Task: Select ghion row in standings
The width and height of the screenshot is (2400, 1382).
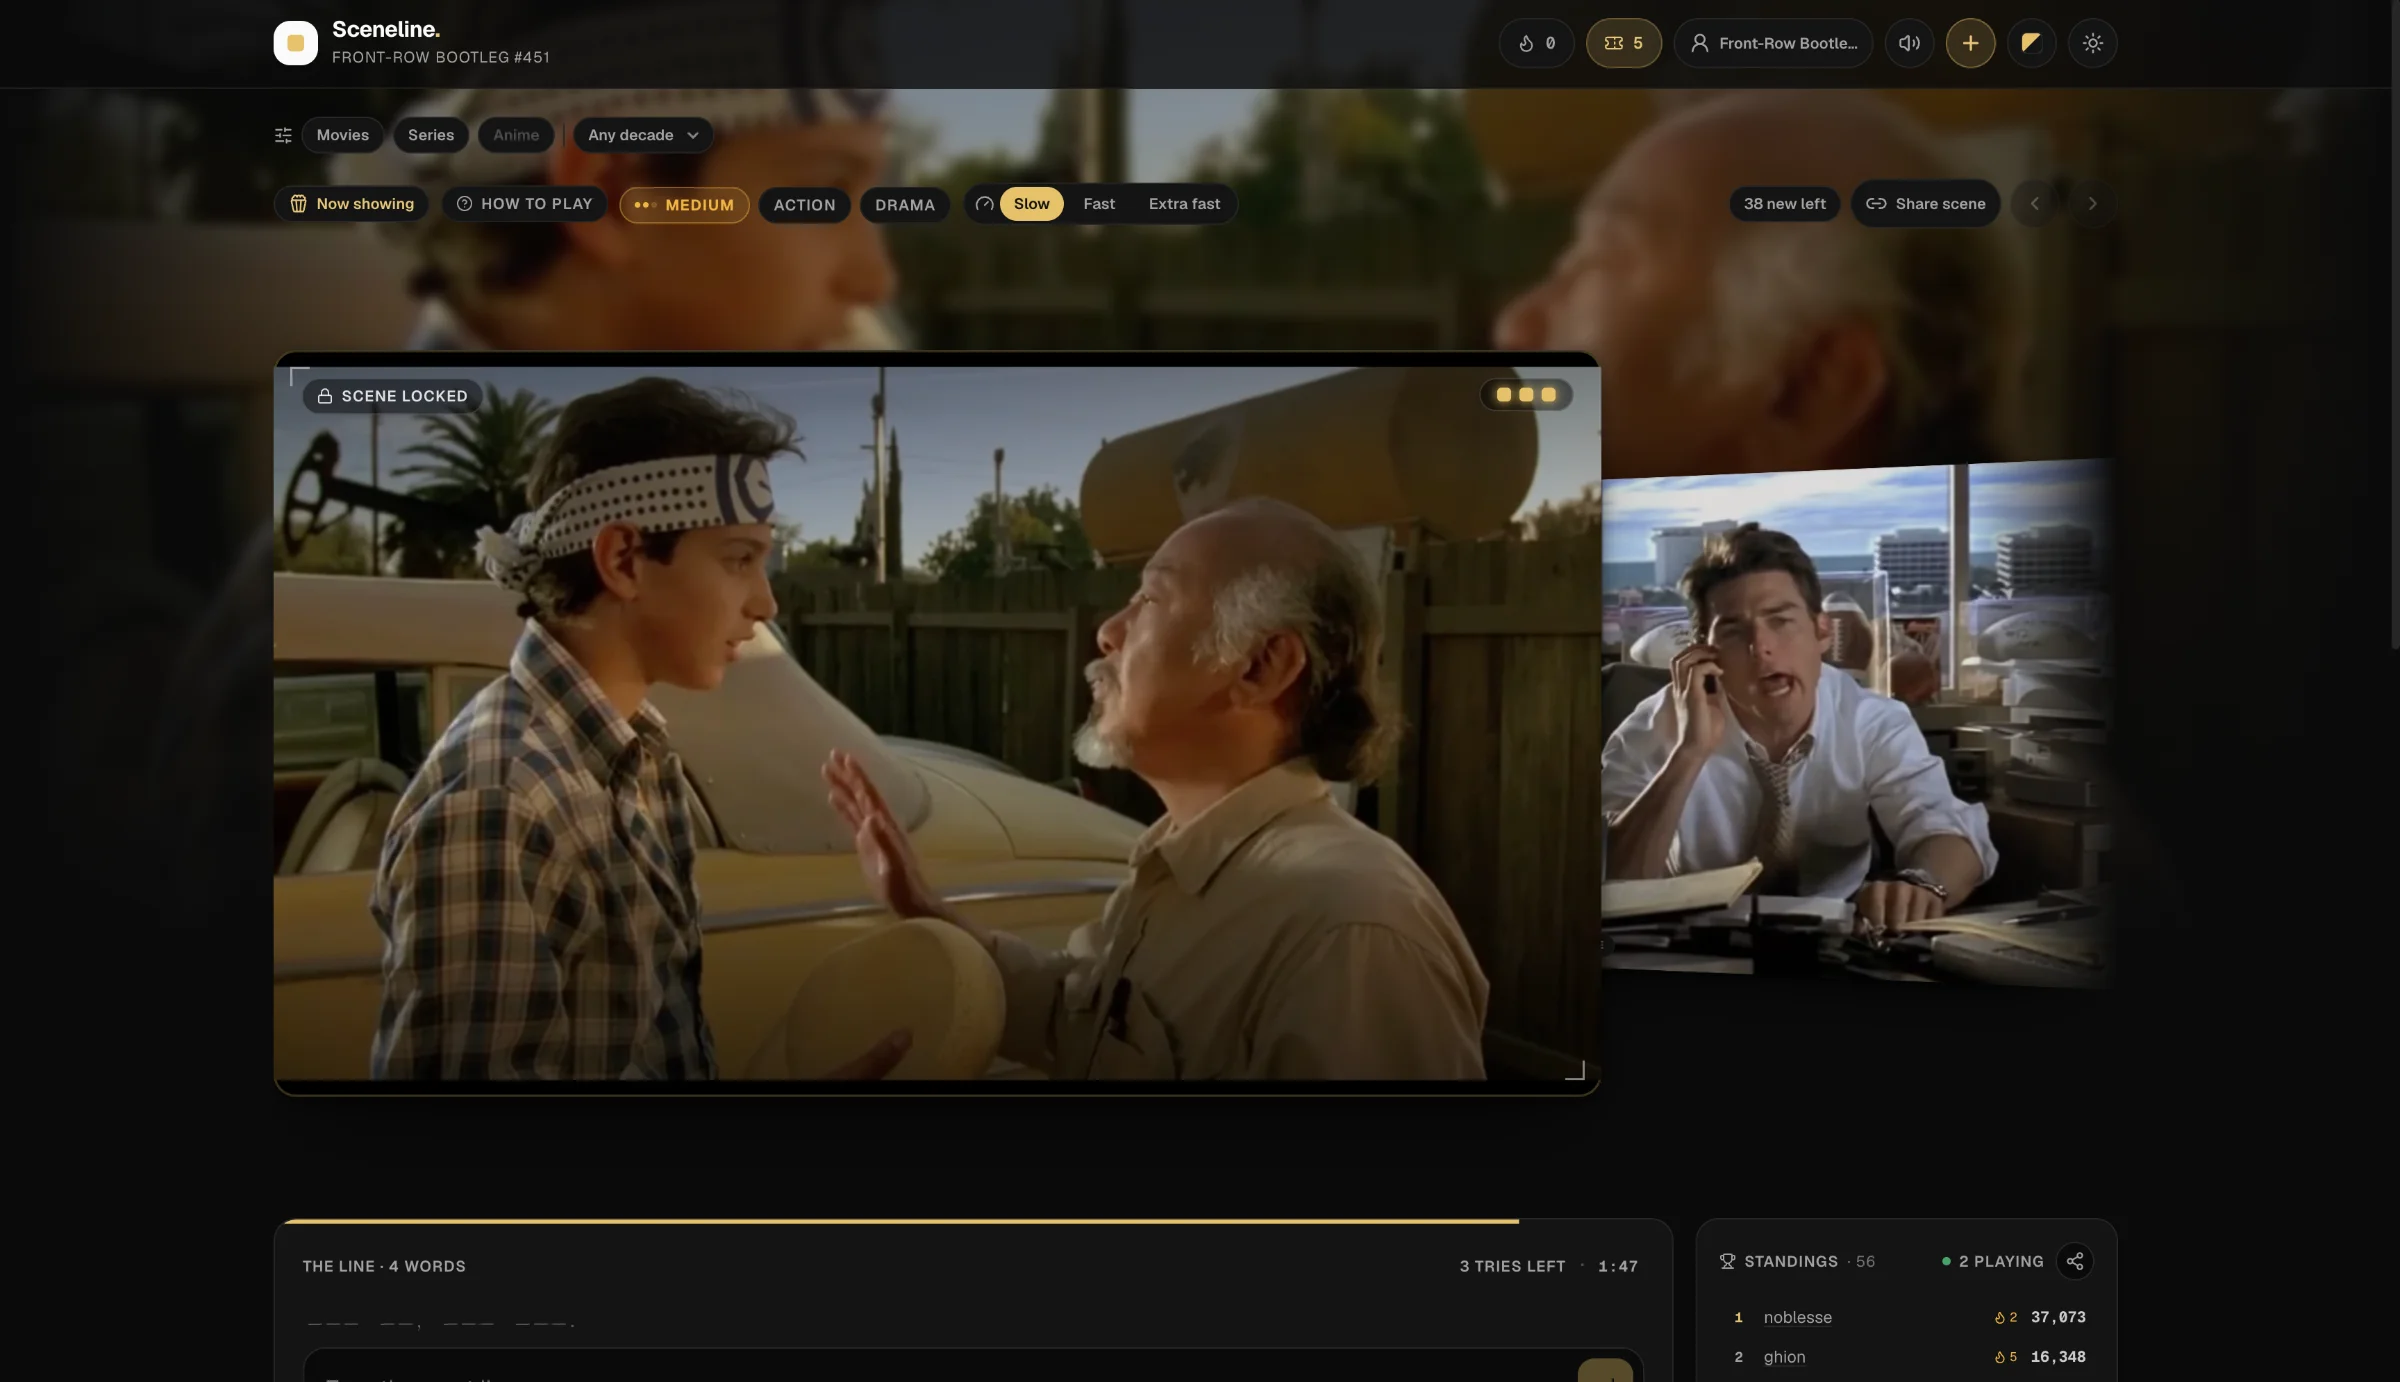Action: tap(1907, 1357)
